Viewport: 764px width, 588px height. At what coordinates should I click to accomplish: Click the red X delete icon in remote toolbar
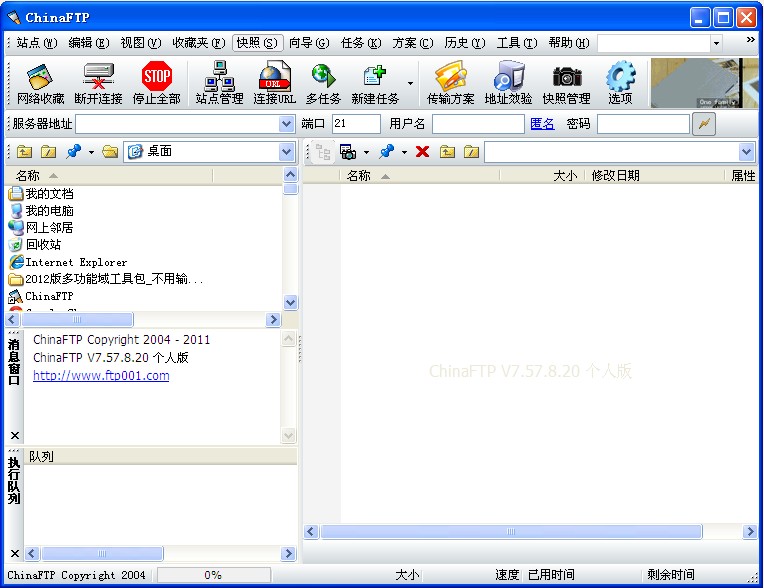(x=422, y=152)
